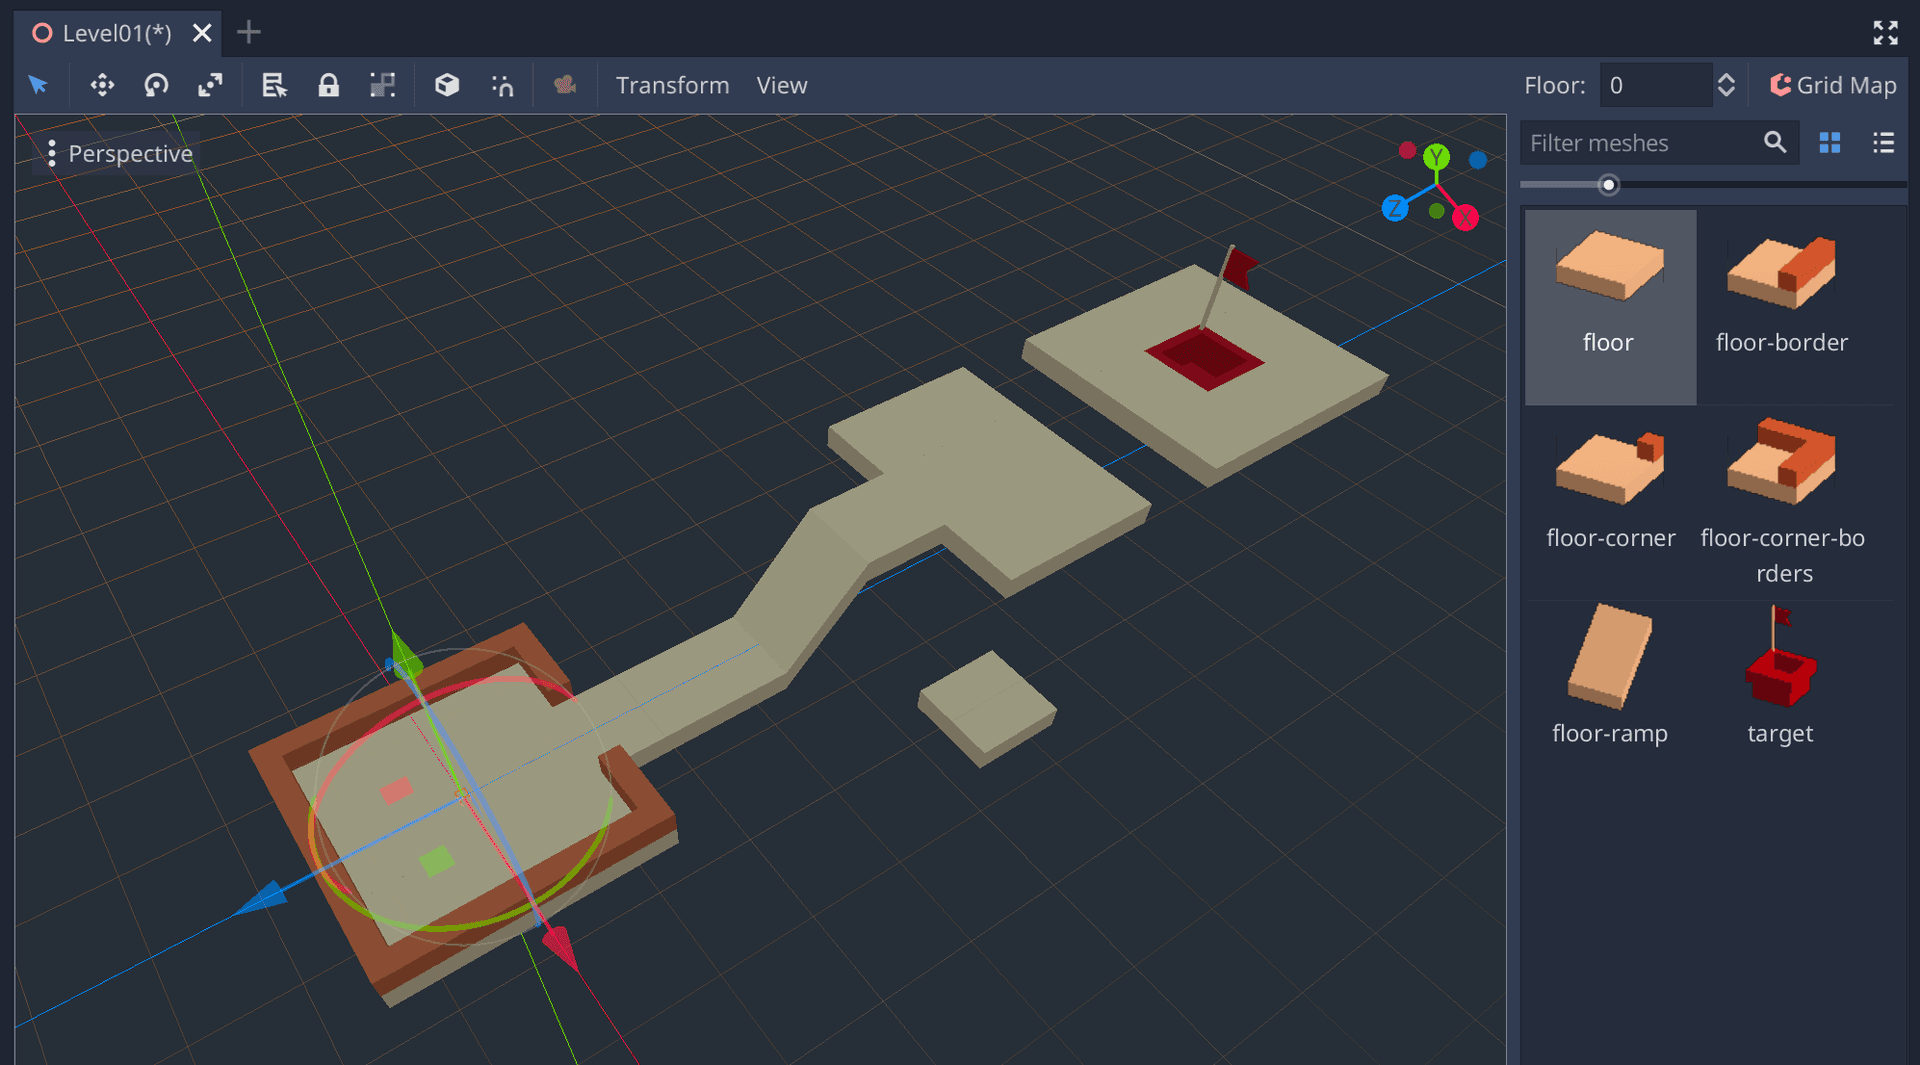Click the Select mode arrow tool

(x=38, y=85)
